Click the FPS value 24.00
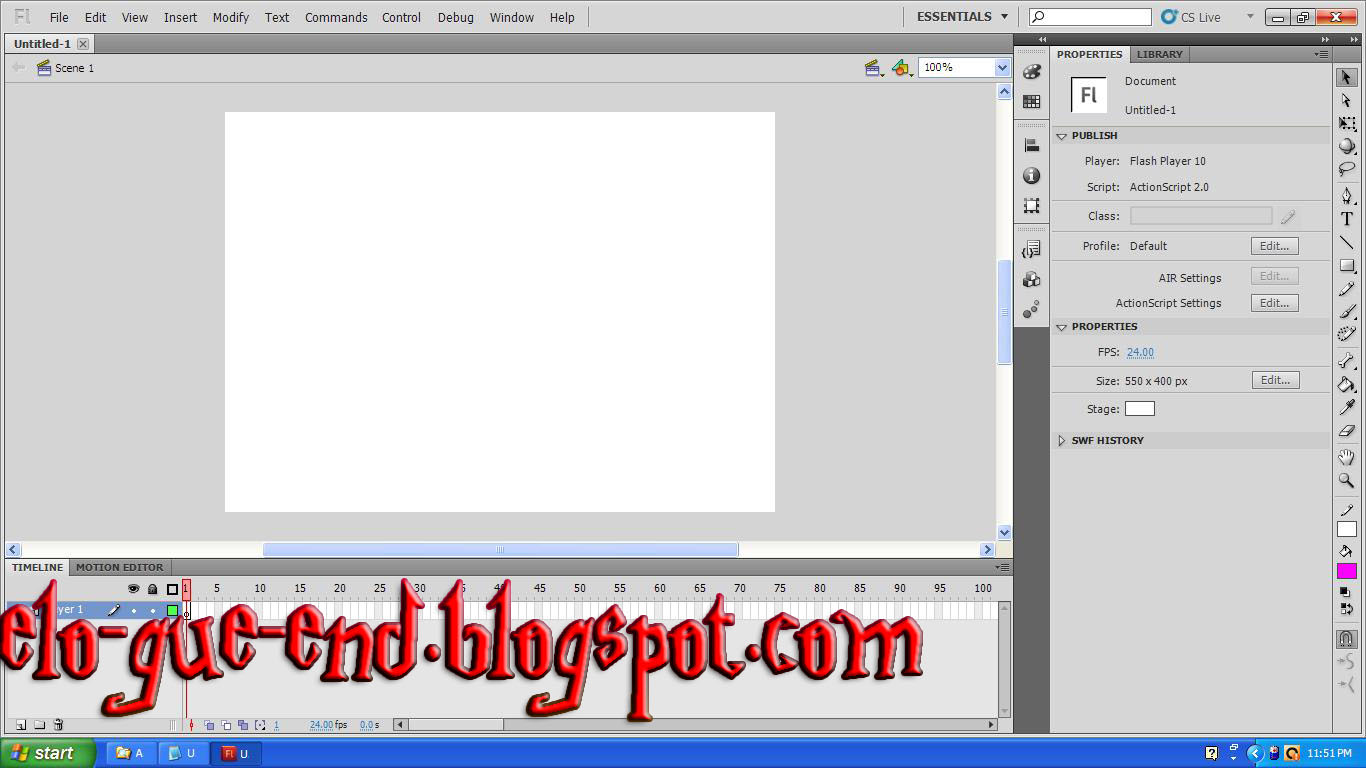The height and width of the screenshot is (768, 1366). click(x=1140, y=352)
